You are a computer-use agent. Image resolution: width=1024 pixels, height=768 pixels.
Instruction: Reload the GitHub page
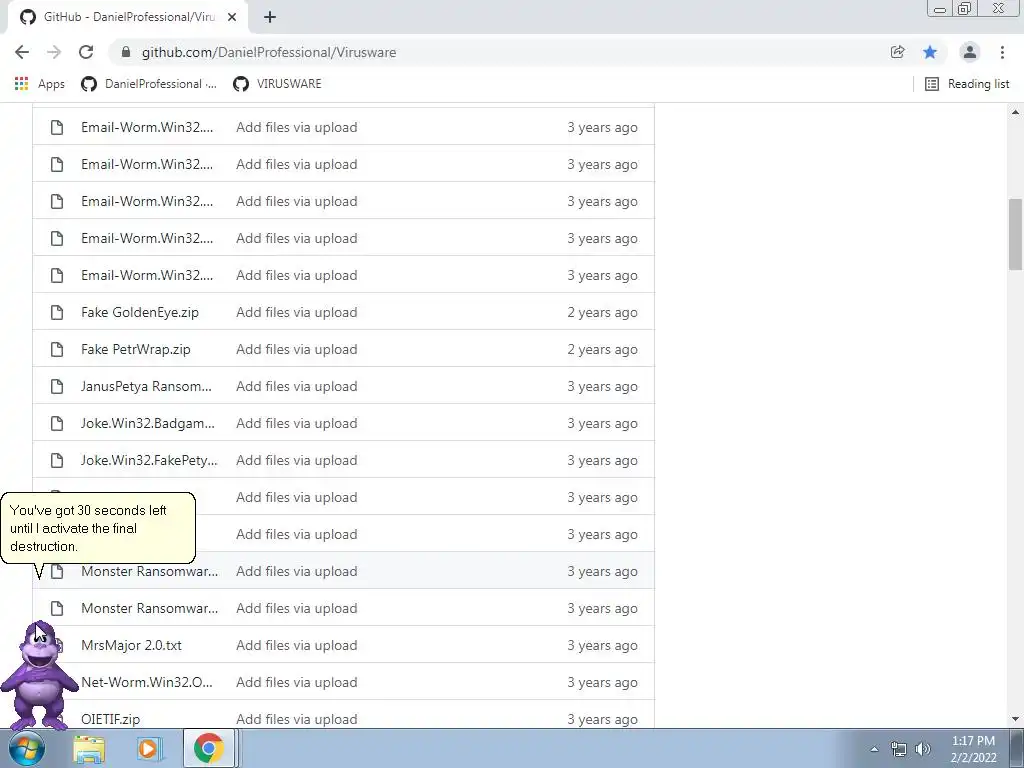pyautogui.click(x=86, y=52)
